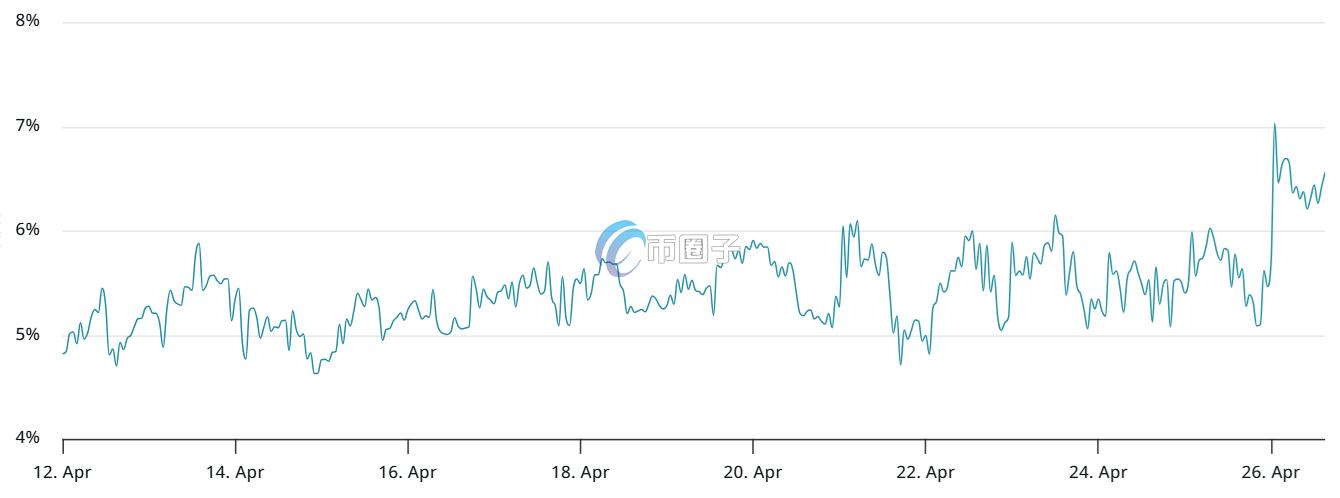Screen dimensions: 1340x498
Task: Click the 币圈子 watermark text
Action: tap(692, 248)
